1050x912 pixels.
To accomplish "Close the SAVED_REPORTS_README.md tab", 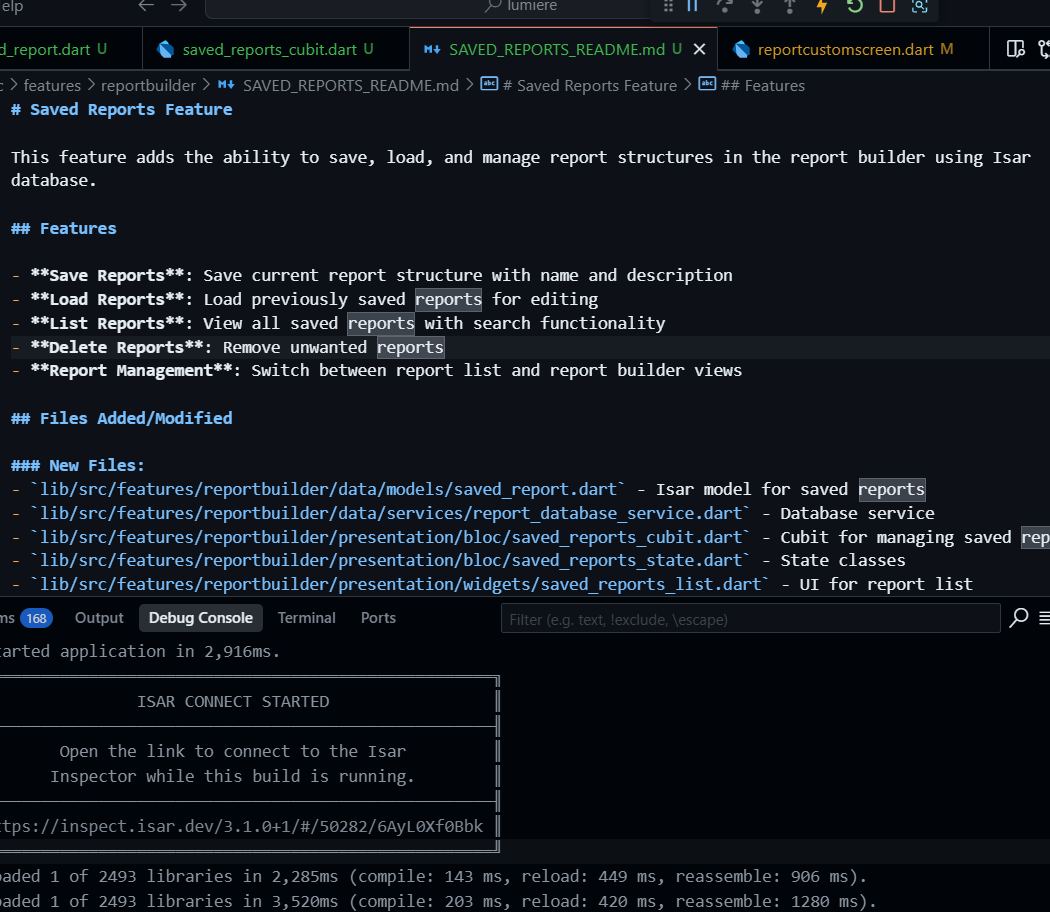I will [x=699, y=50].
